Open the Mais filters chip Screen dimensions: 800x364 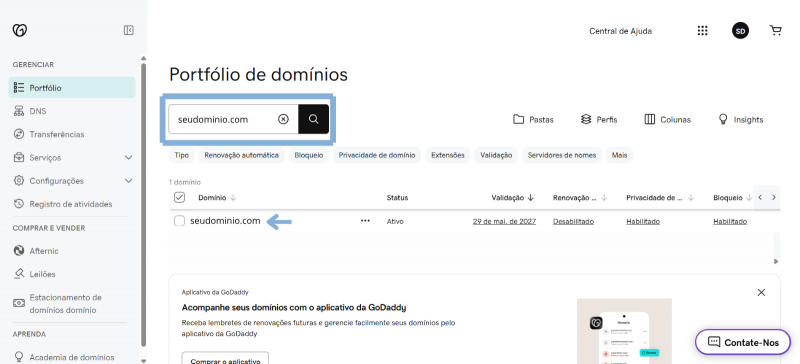click(619, 155)
